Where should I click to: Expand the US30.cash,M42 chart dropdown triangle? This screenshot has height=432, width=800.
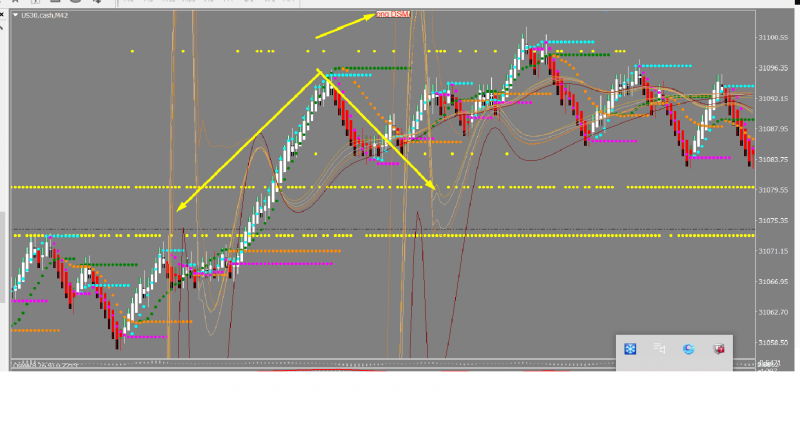[16, 15]
